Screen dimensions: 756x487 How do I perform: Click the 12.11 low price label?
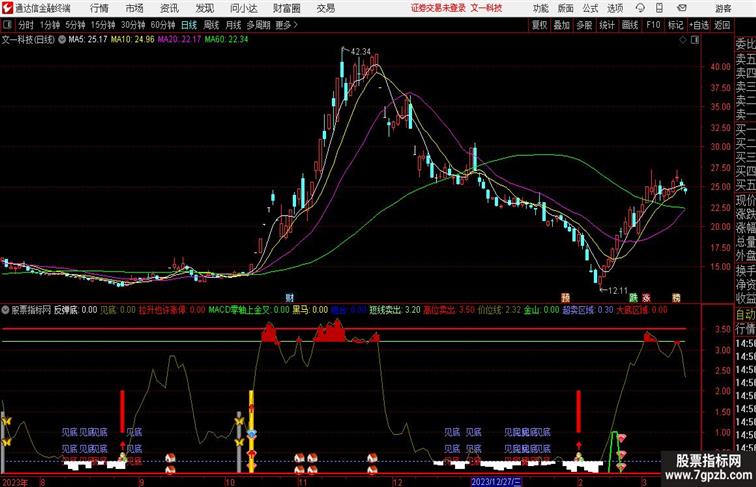click(618, 290)
